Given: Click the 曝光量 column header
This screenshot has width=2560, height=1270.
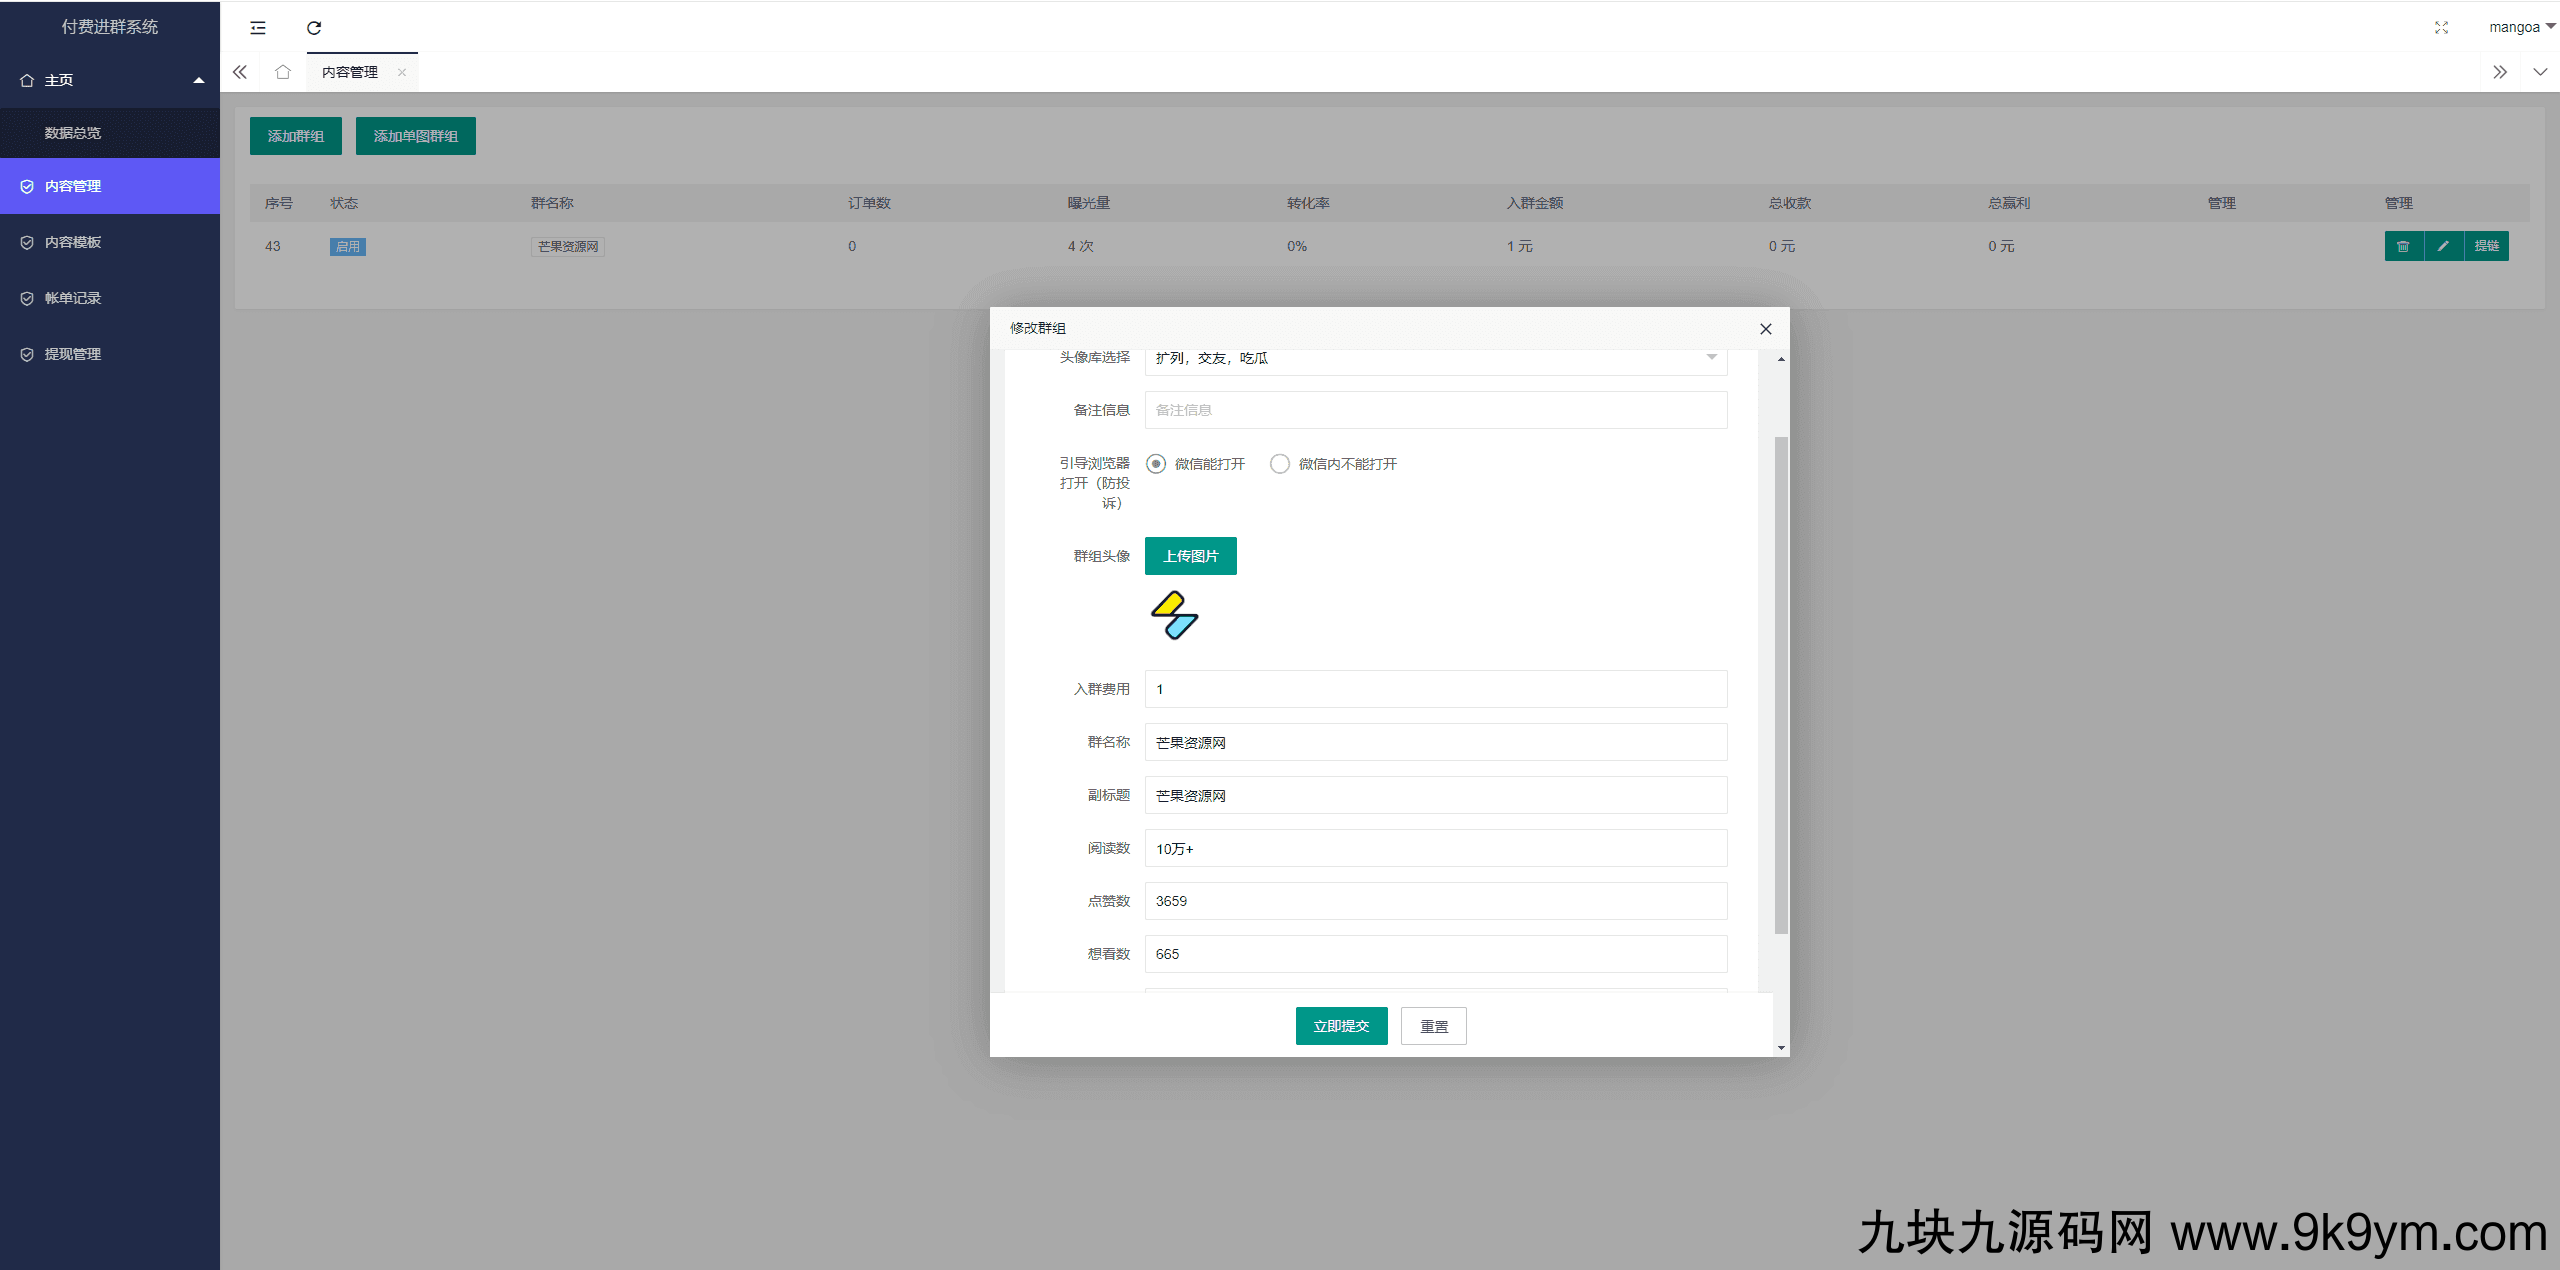Looking at the screenshot, I should pos(1089,203).
